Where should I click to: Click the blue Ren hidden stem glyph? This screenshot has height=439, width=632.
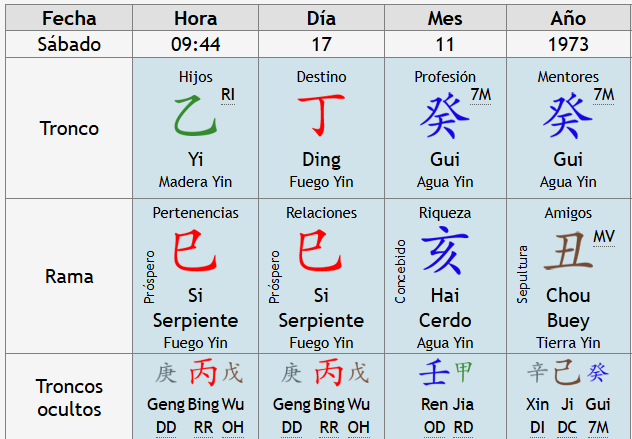[x=433, y=373]
